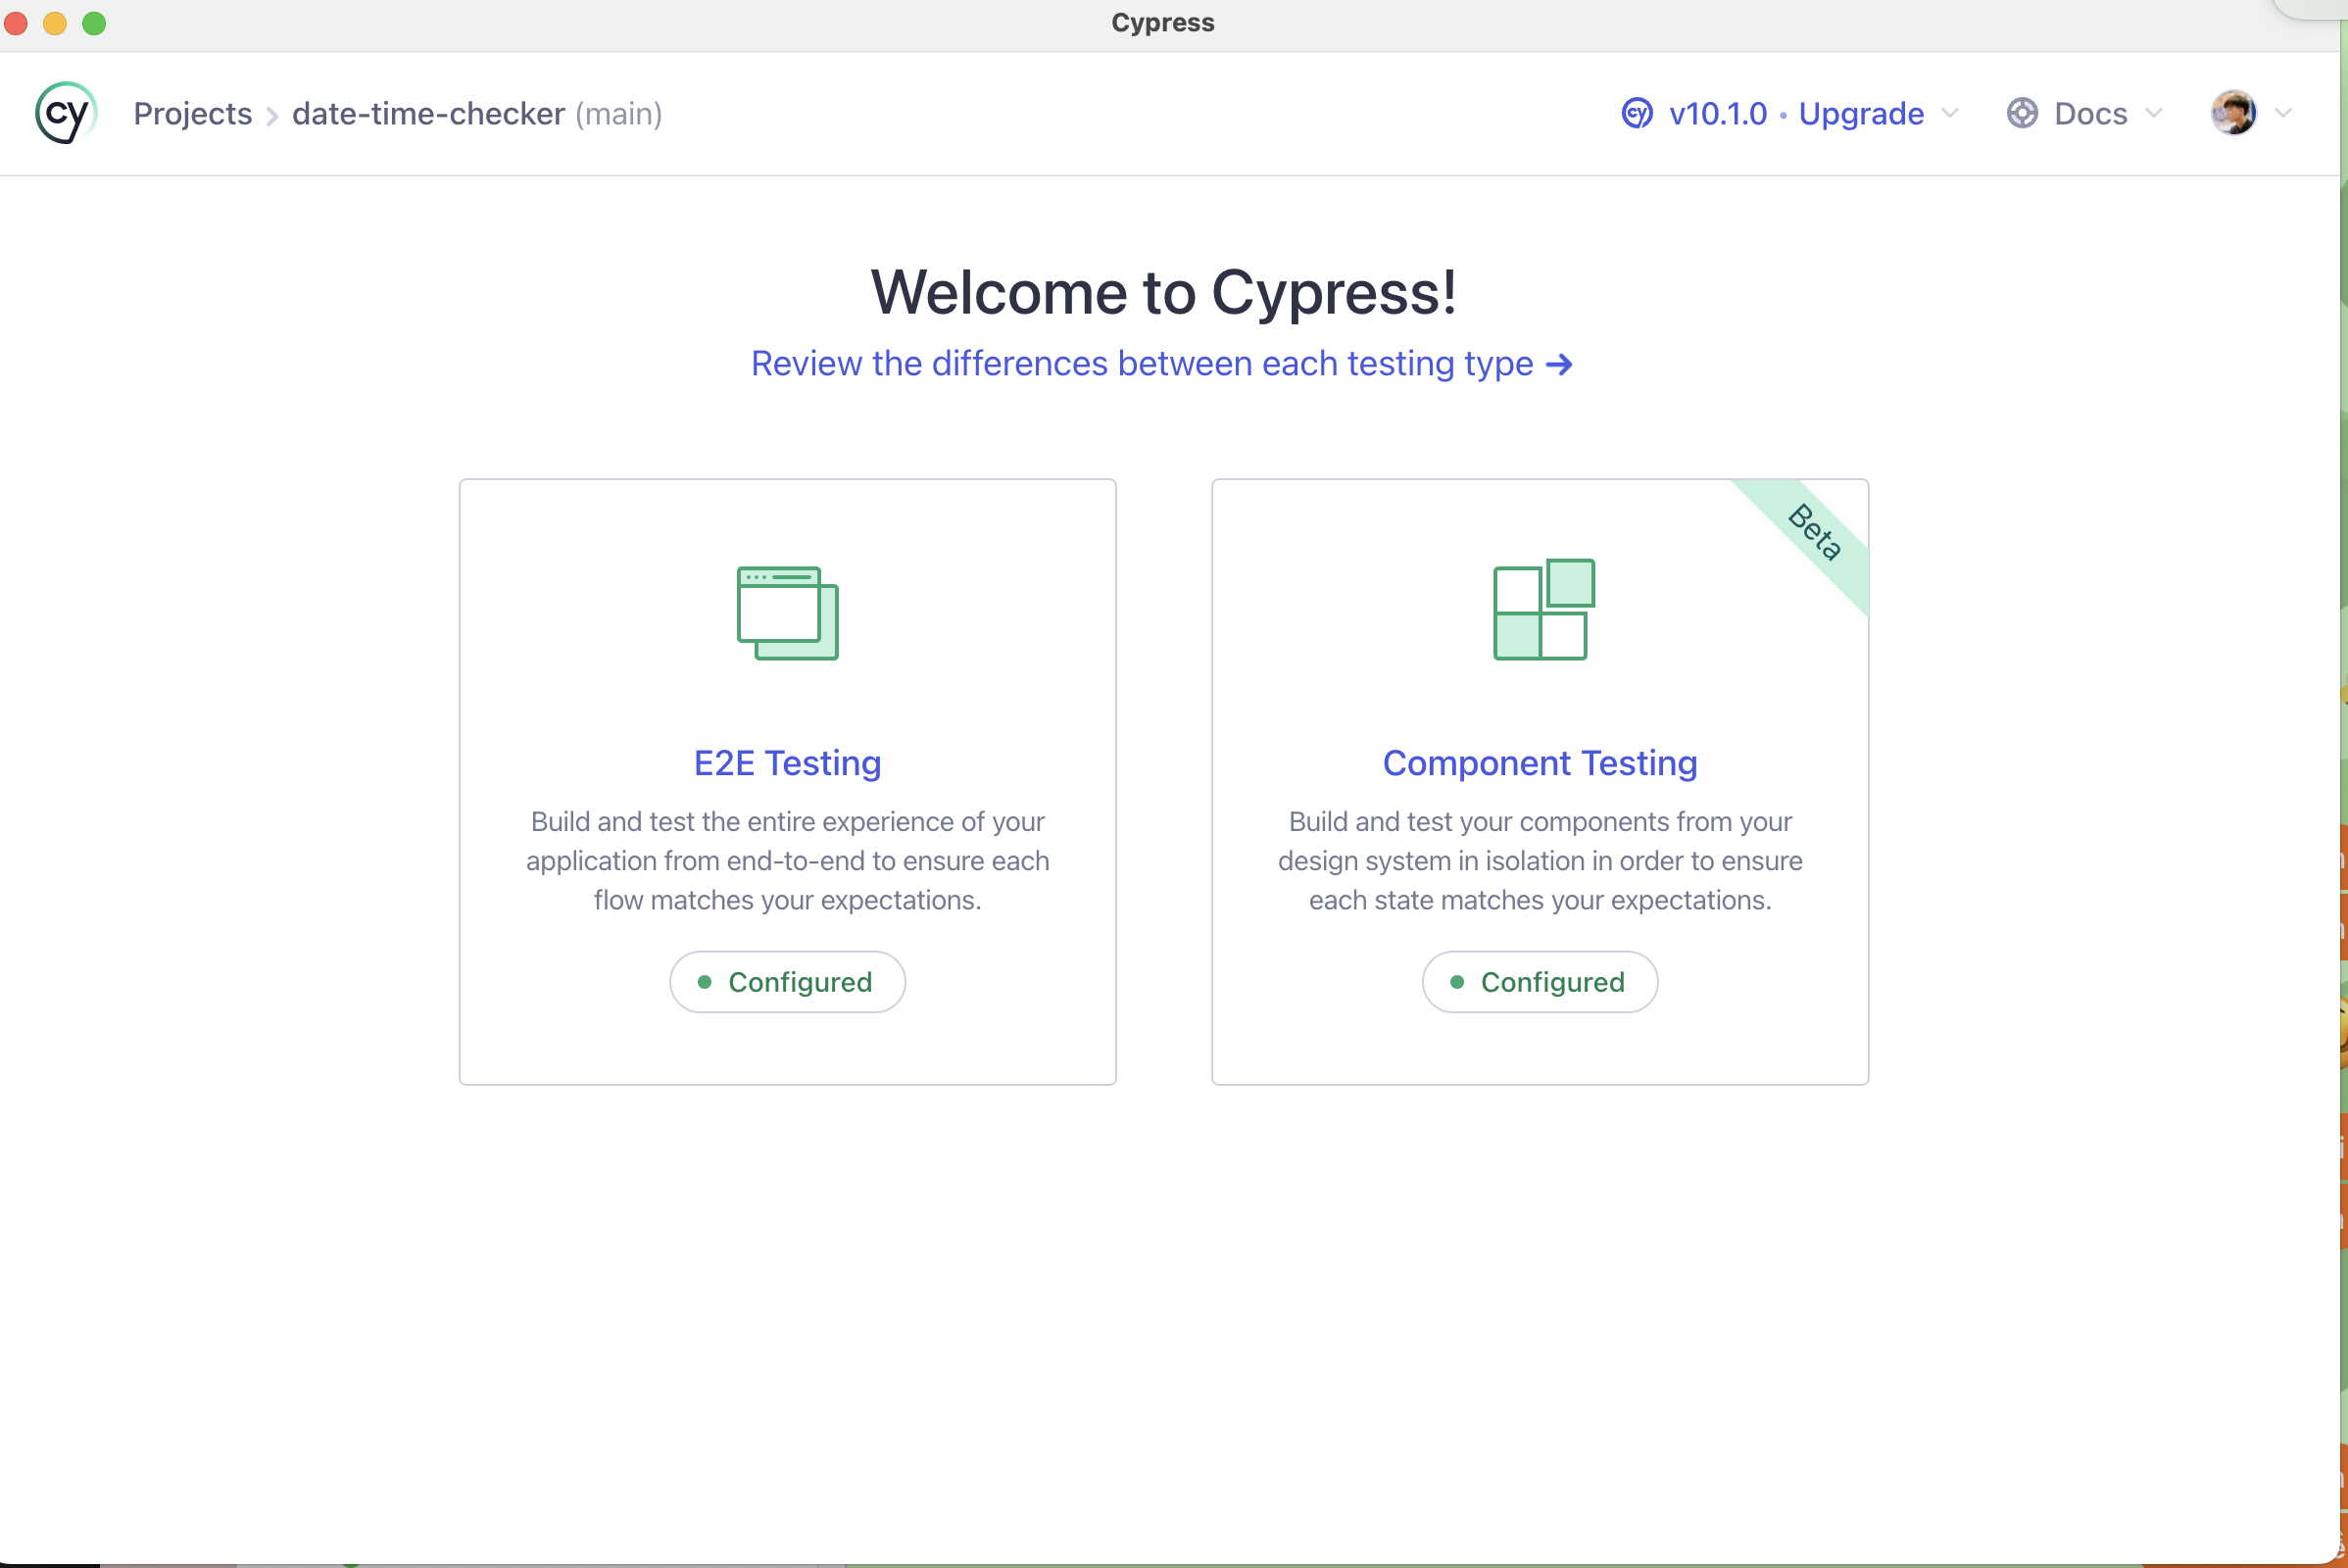Expand the Docs dropdown chevron
Screen dimensions: 2348x1568
tap(2154, 113)
